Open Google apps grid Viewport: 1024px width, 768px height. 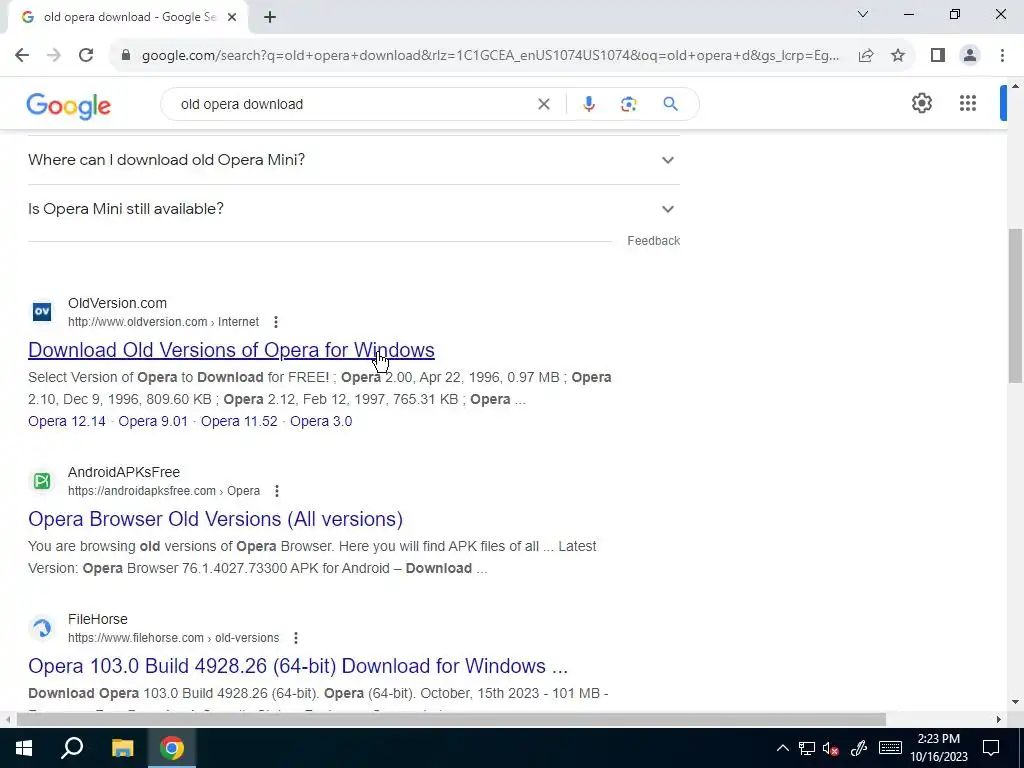(968, 103)
